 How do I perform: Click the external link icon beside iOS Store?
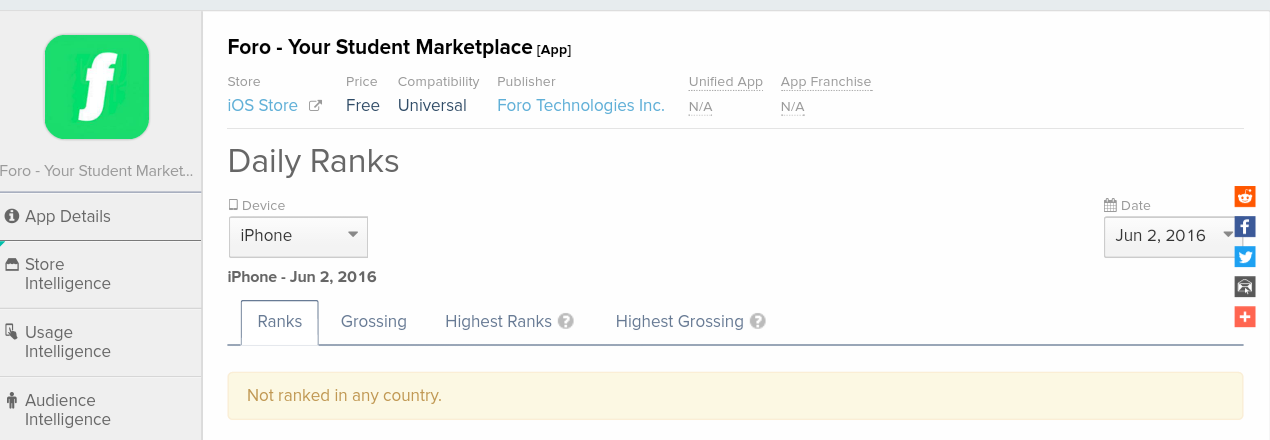pyautogui.click(x=315, y=106)
